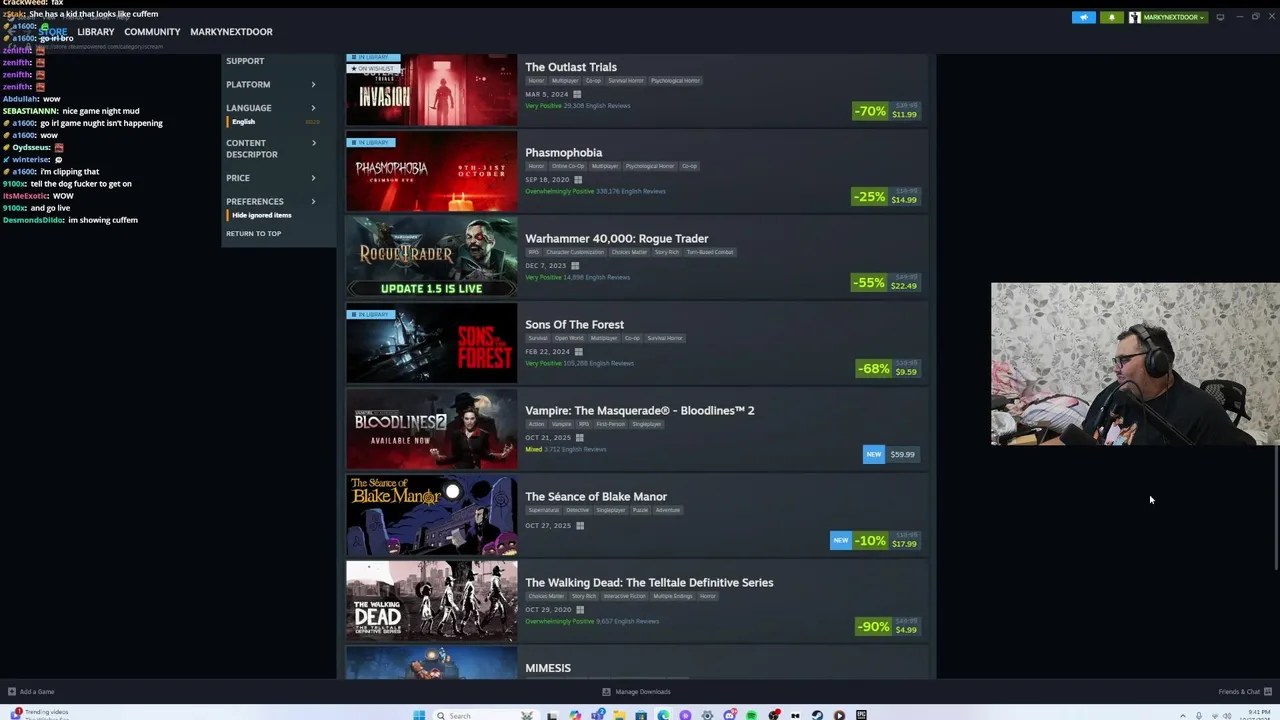This screenshot has width=1280, height=720.
Task: Collapse the Preferences filter section
Action: click(272, 201)
